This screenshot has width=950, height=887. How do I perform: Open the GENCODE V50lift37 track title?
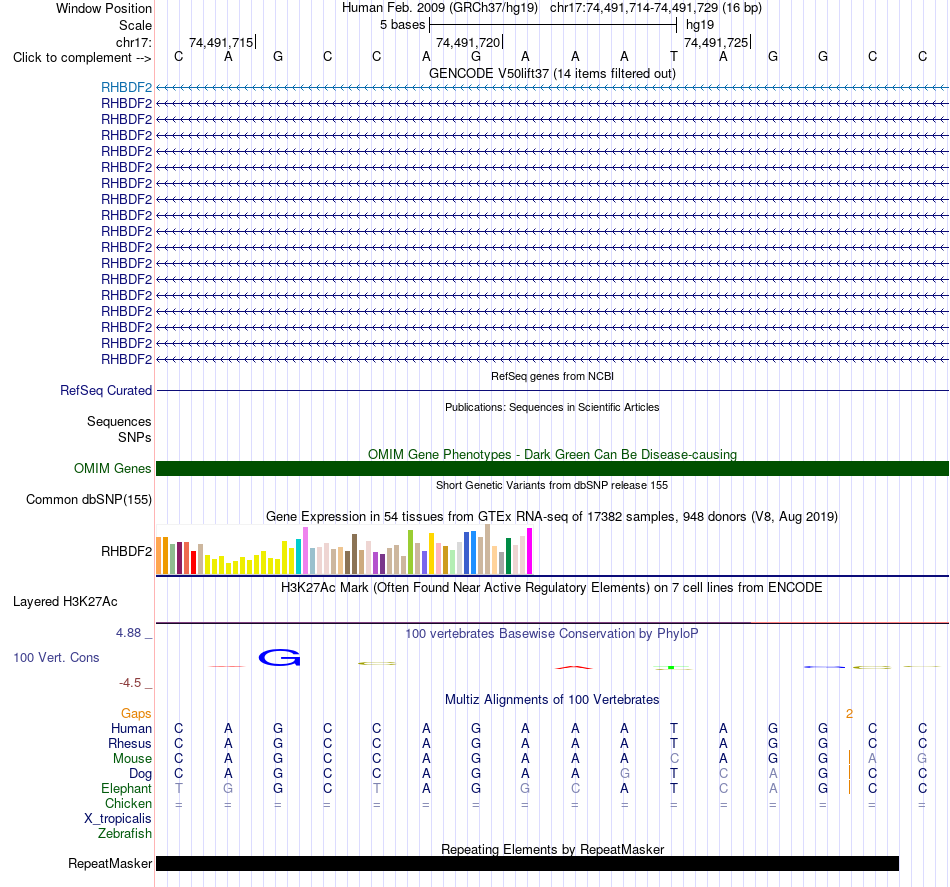pyautogui.click(x=552, y=73)
